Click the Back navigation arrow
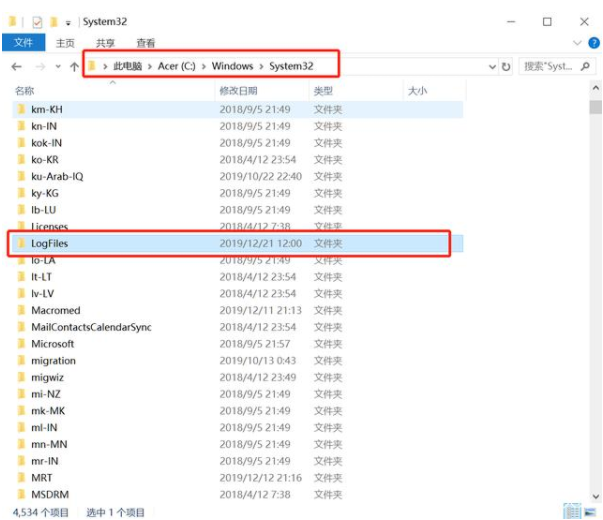This screenshot has height=520, width=603. point(16,66)
